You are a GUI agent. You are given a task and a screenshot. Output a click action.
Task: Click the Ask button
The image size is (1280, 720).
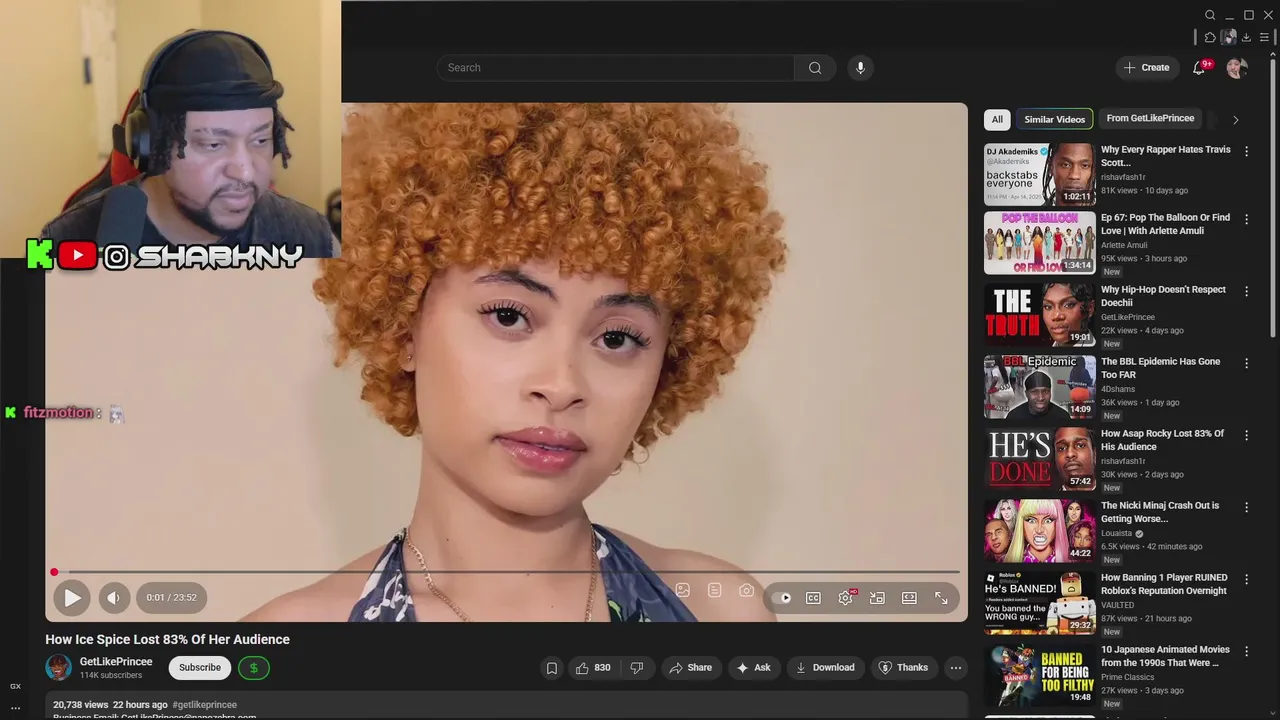point(753,668)
